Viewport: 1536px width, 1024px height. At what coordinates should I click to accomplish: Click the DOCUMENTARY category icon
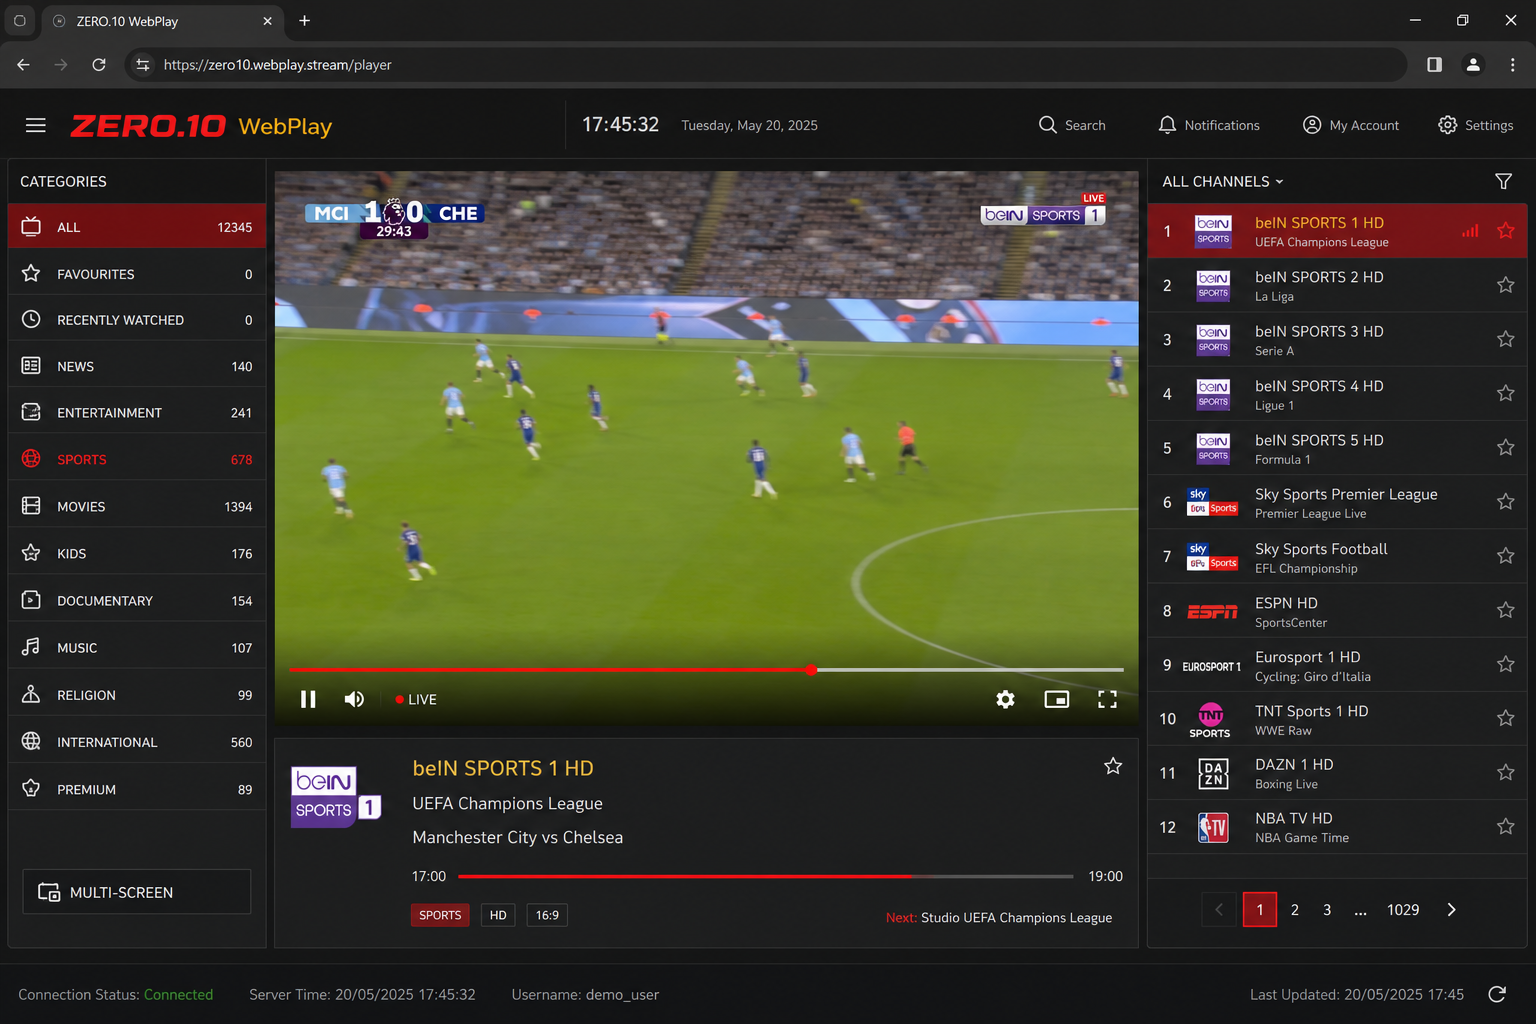31,600
